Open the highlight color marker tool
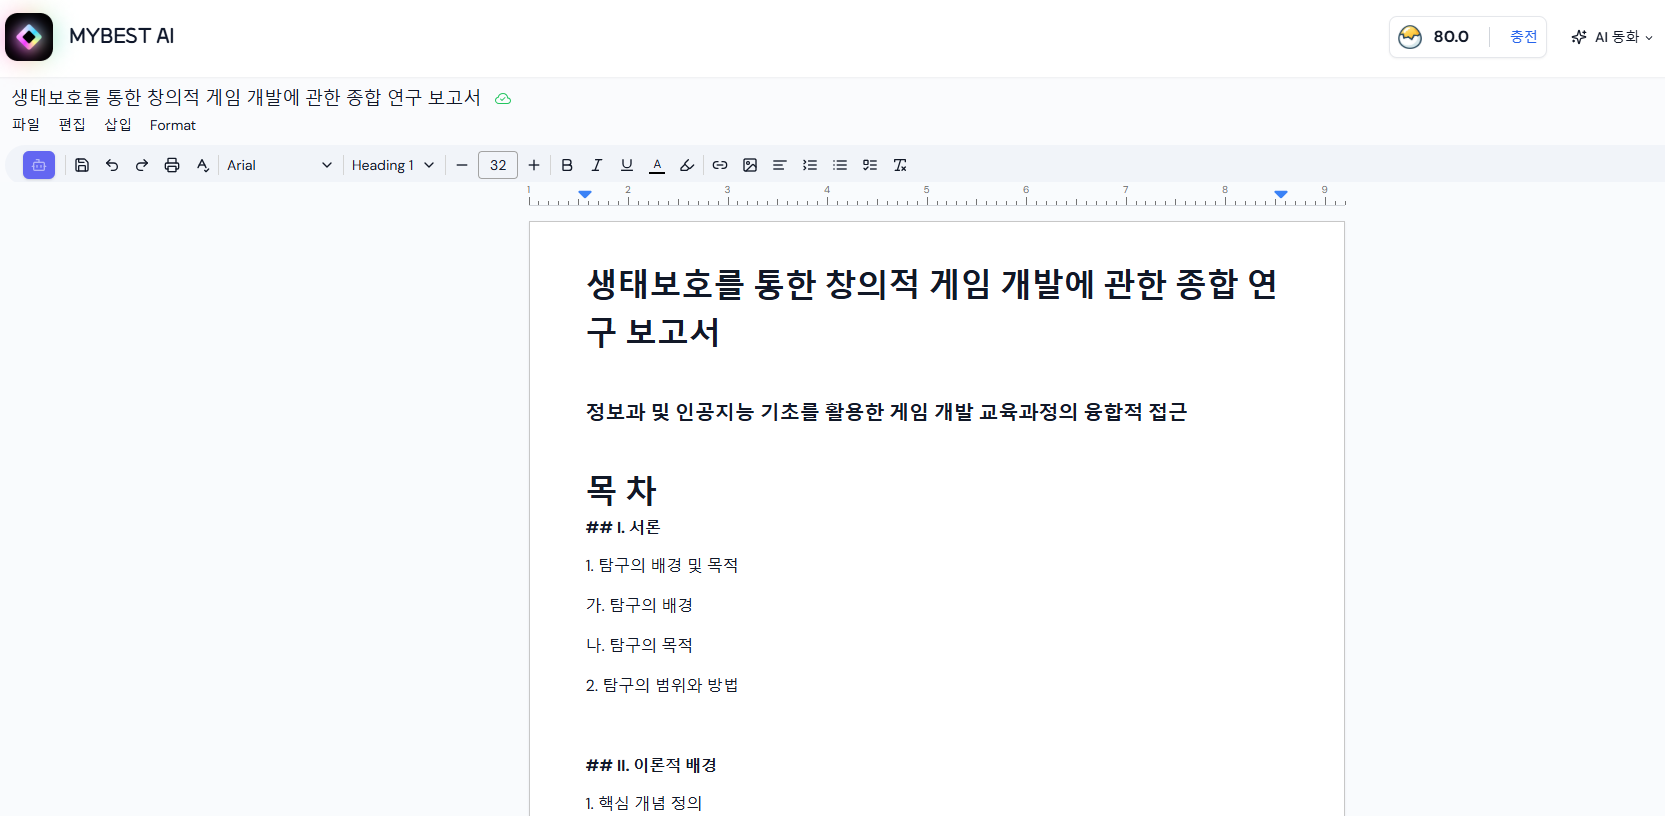The image size is (1665, 816). [x=687, y=165]
